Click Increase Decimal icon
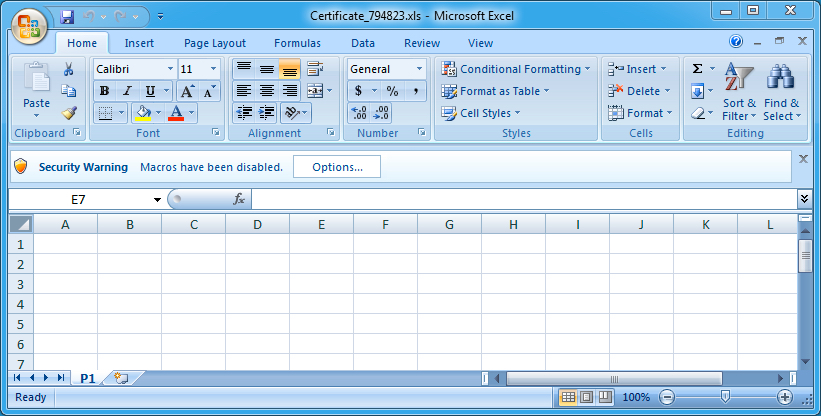Viewport: 821px width, 416px height. (359, 113)
